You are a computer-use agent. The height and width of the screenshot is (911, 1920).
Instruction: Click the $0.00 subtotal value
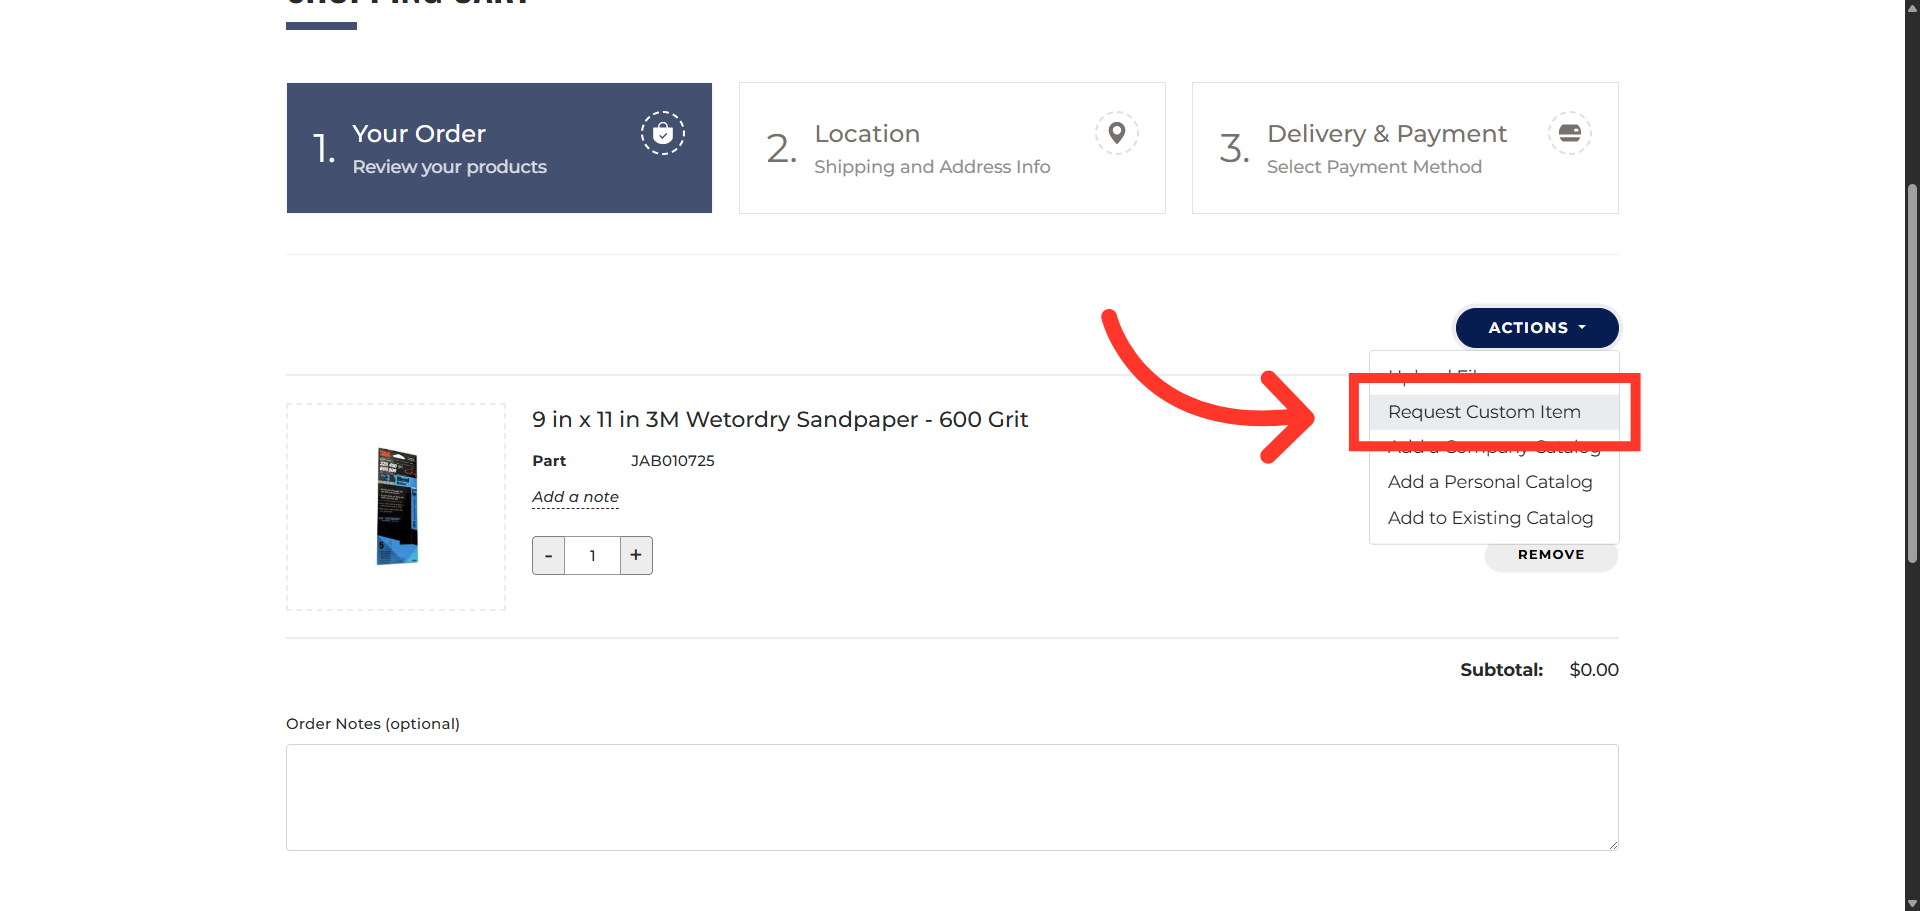pyautogui.click(x=1594, y=670)
